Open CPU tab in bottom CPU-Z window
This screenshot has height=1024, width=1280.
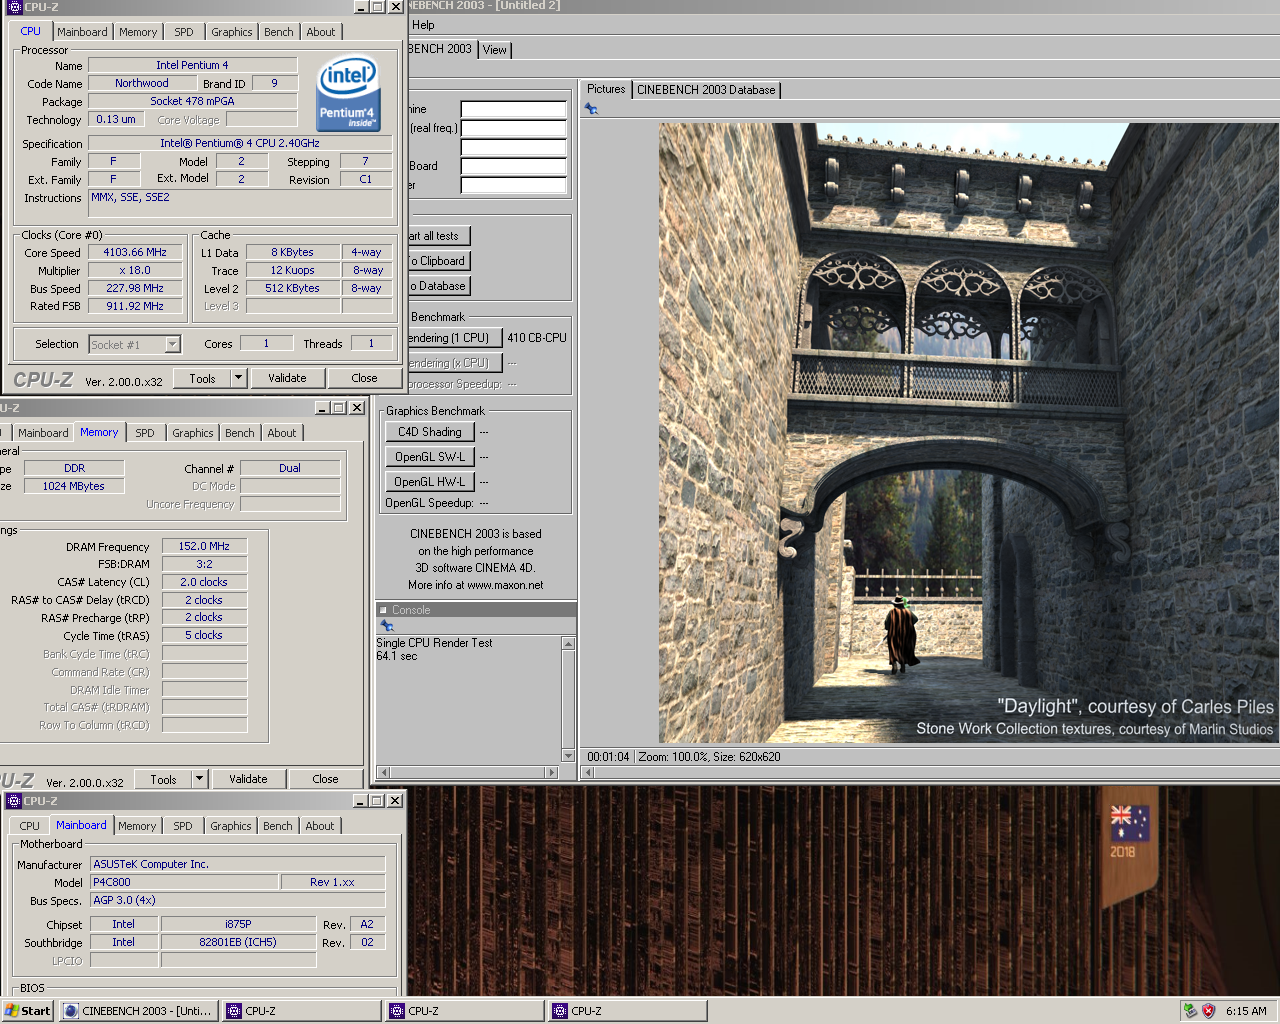pyautogui.click(x=30, y=826)
